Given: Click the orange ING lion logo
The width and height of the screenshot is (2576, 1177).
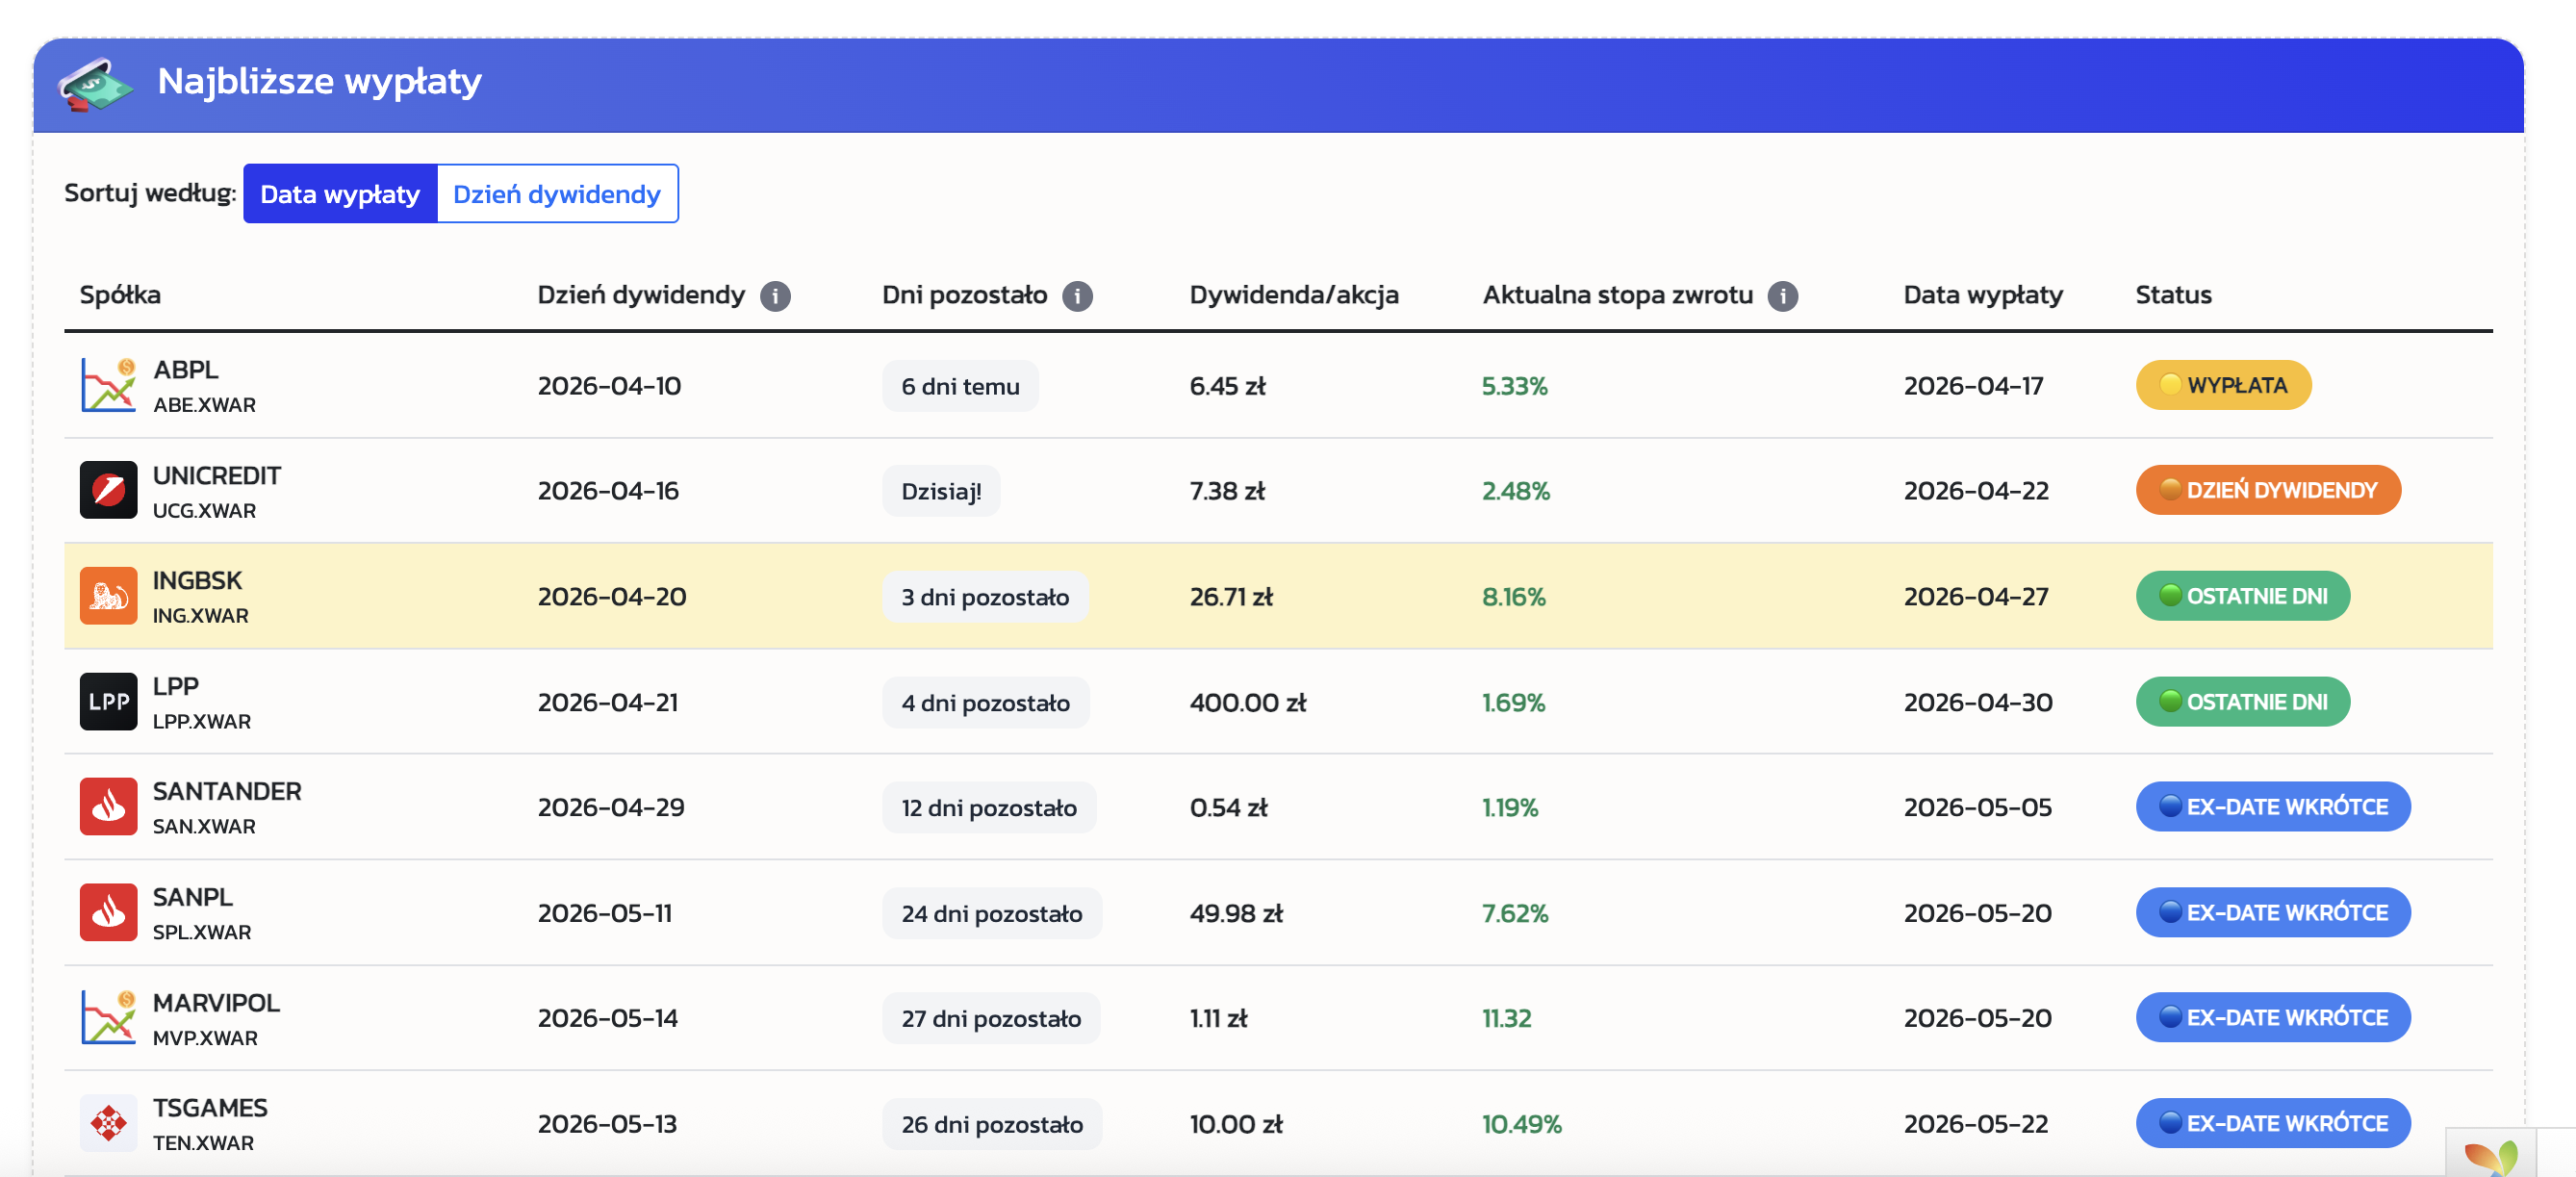Looking at the screenshot, I should point(108,596).
